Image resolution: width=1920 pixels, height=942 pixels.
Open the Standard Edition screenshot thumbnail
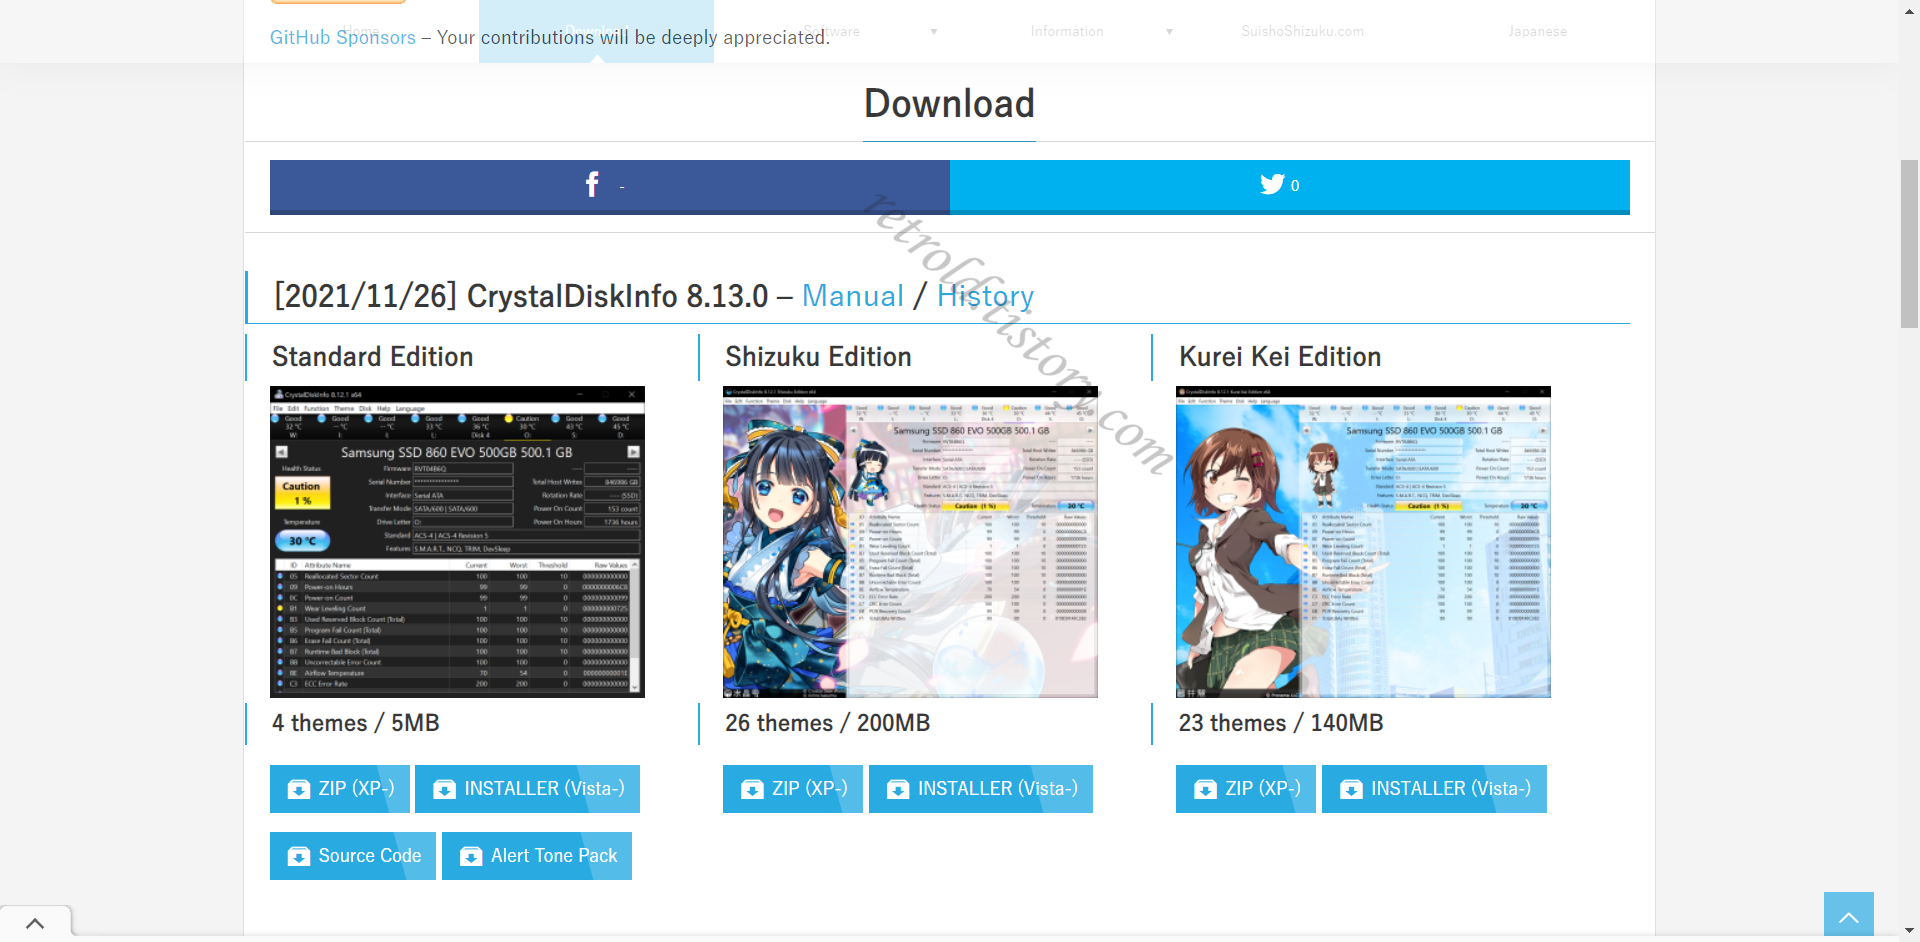tap(457, 542)
